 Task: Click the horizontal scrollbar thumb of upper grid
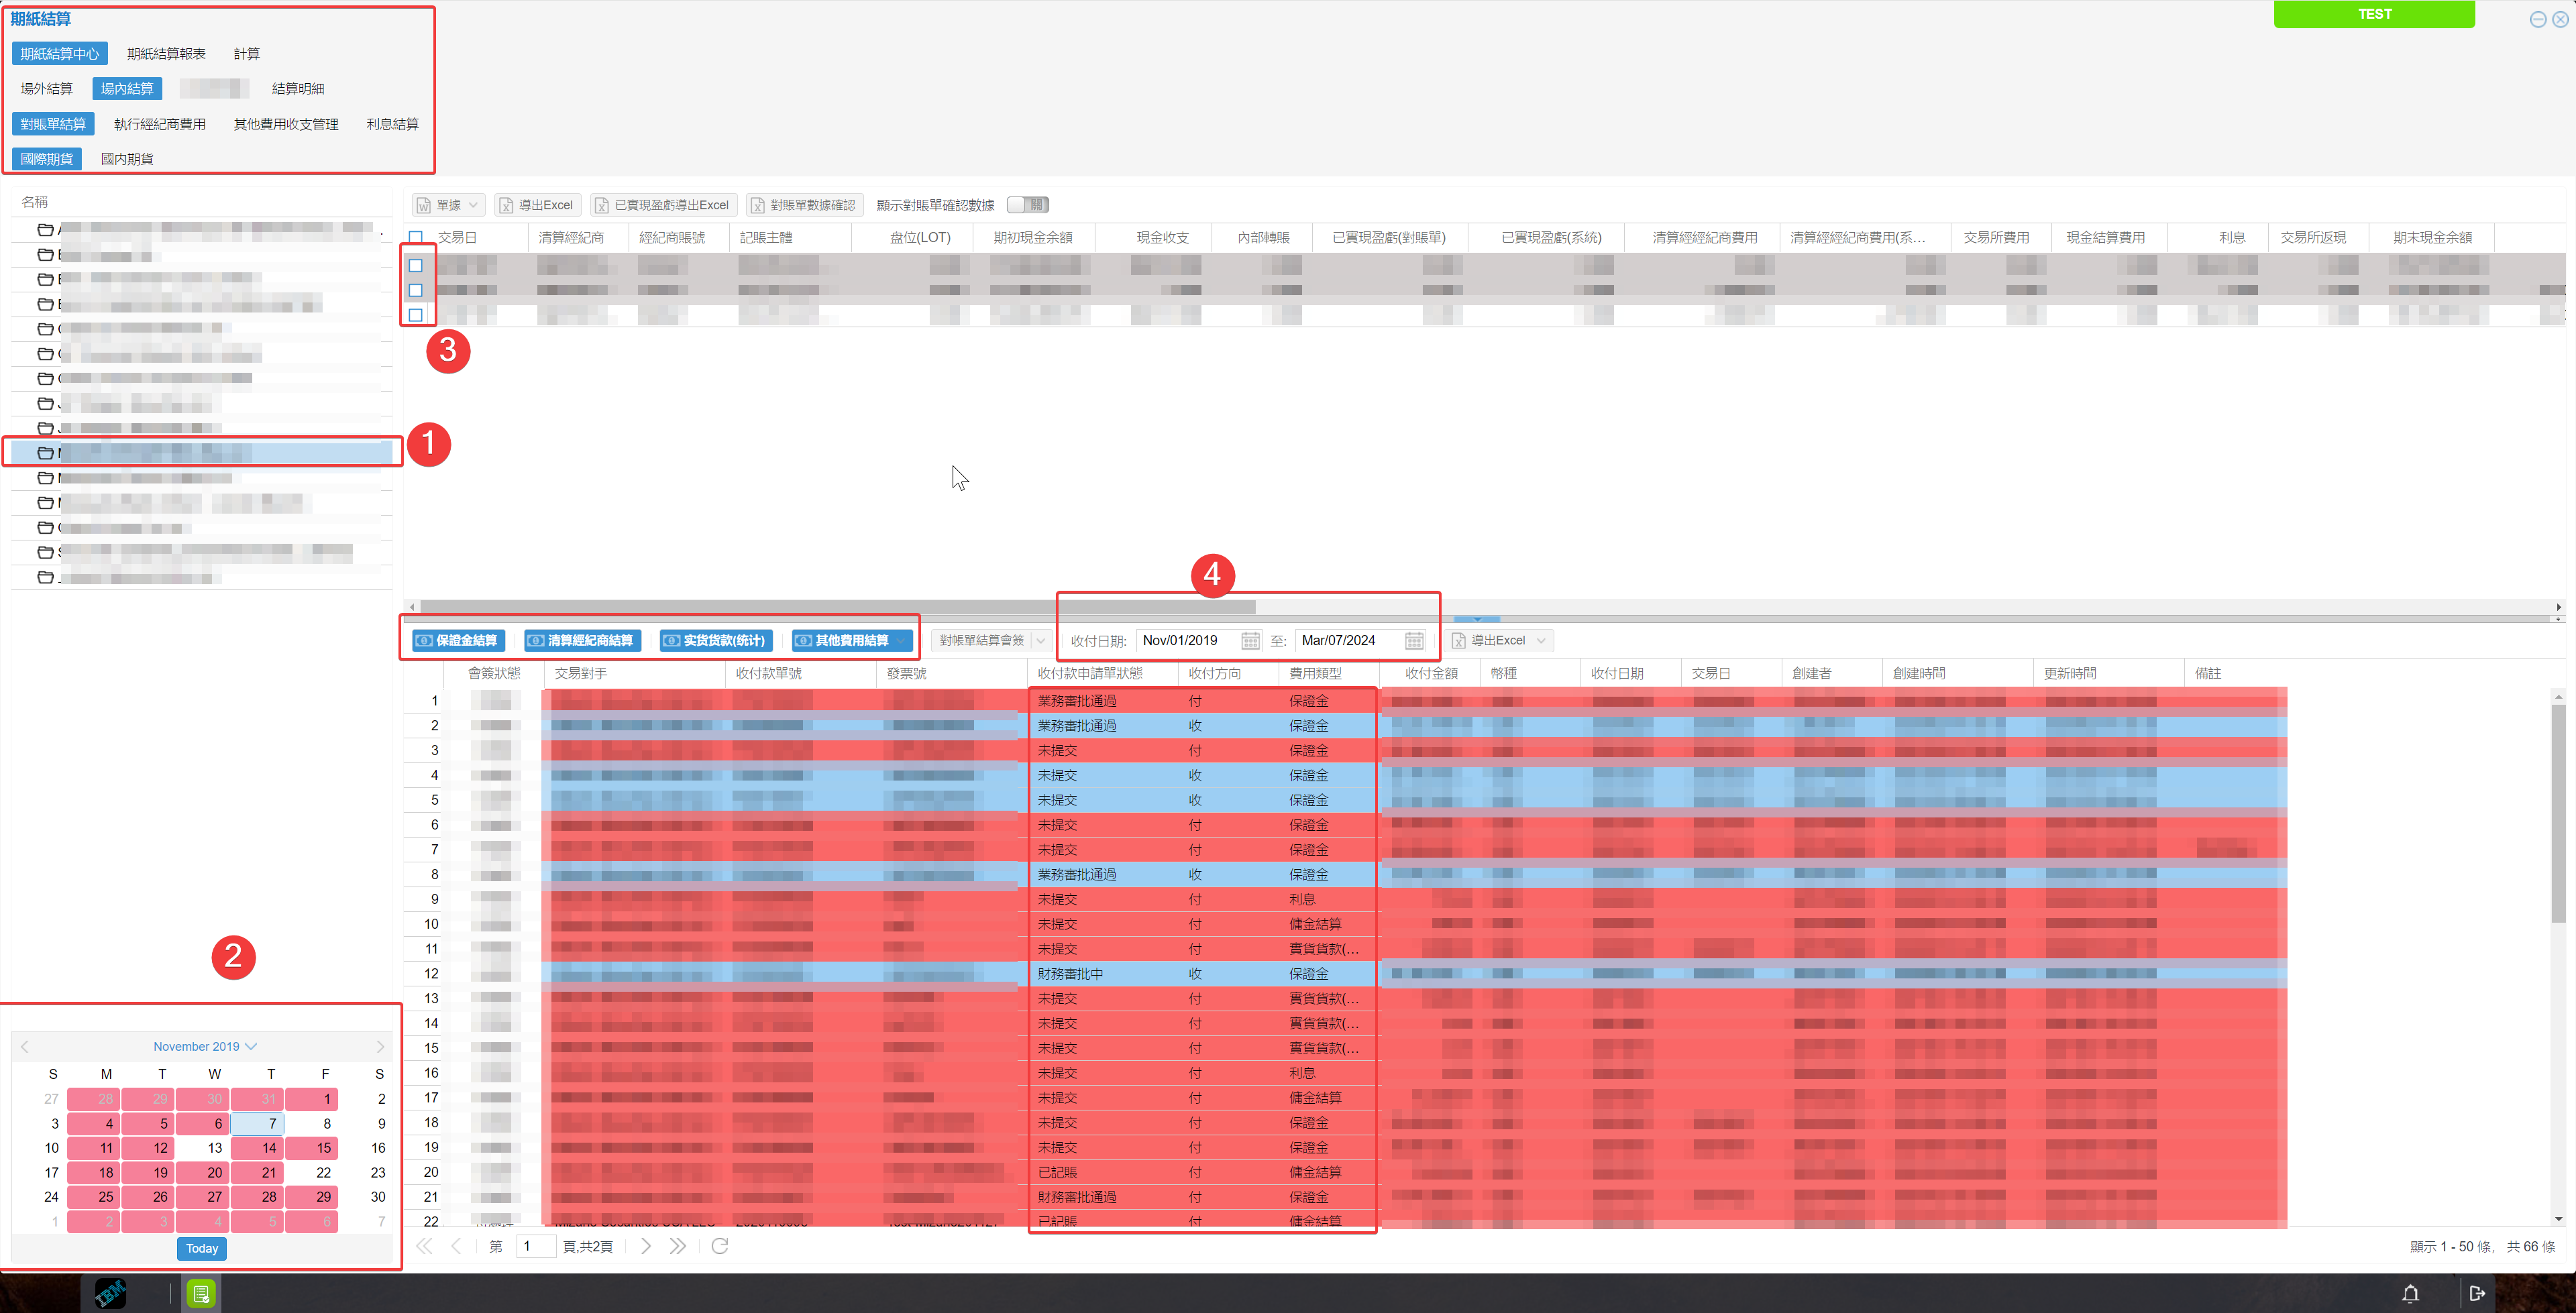(x=838, y=606)
